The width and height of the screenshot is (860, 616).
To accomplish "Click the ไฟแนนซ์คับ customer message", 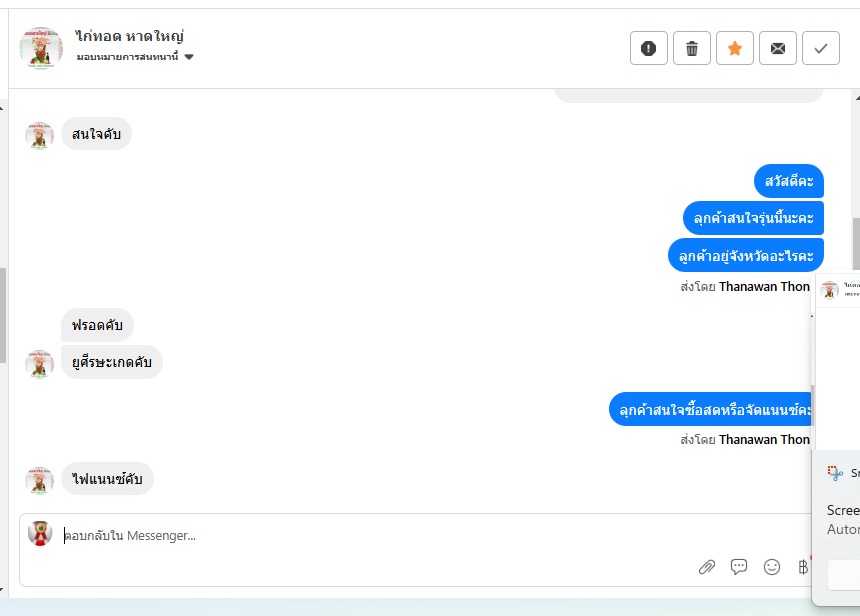I will [107, 479].
